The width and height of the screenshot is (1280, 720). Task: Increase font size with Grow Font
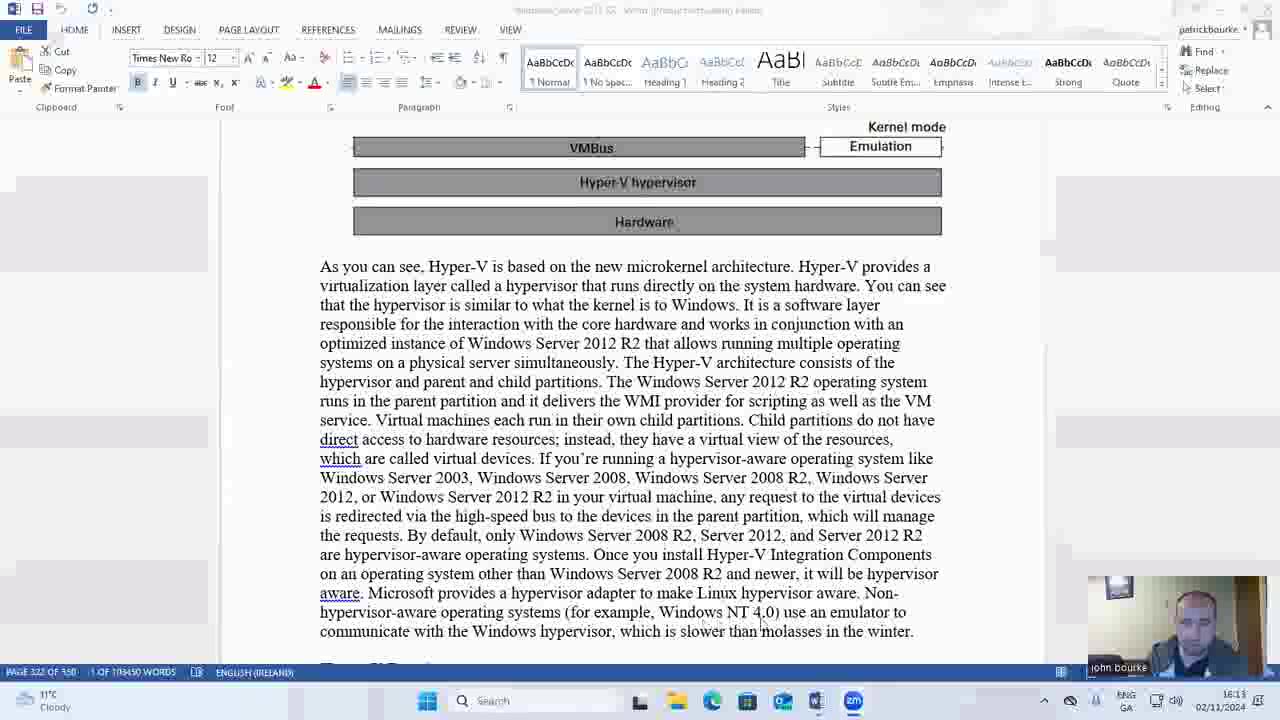click(249, 58)
